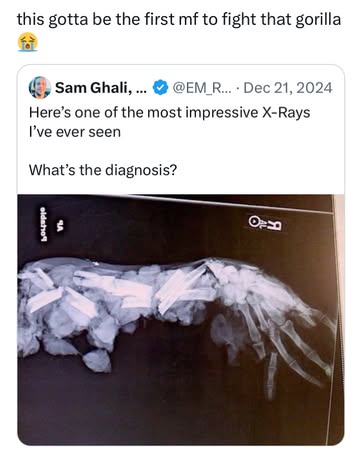Click the caption about fighting that gorilla
360x450 pixels.
(179, 20)
